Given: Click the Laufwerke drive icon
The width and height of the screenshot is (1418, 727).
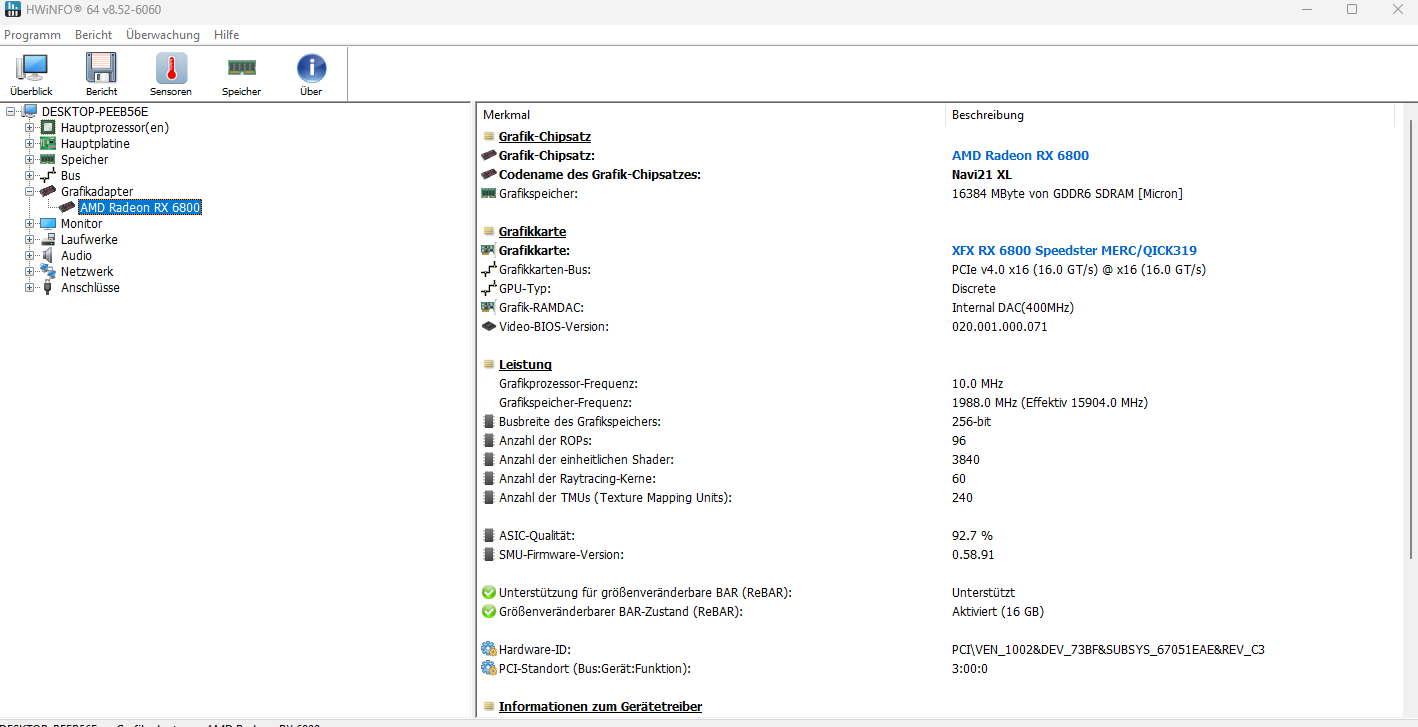Looking at the screenshot, I should [x=48, y=239].
